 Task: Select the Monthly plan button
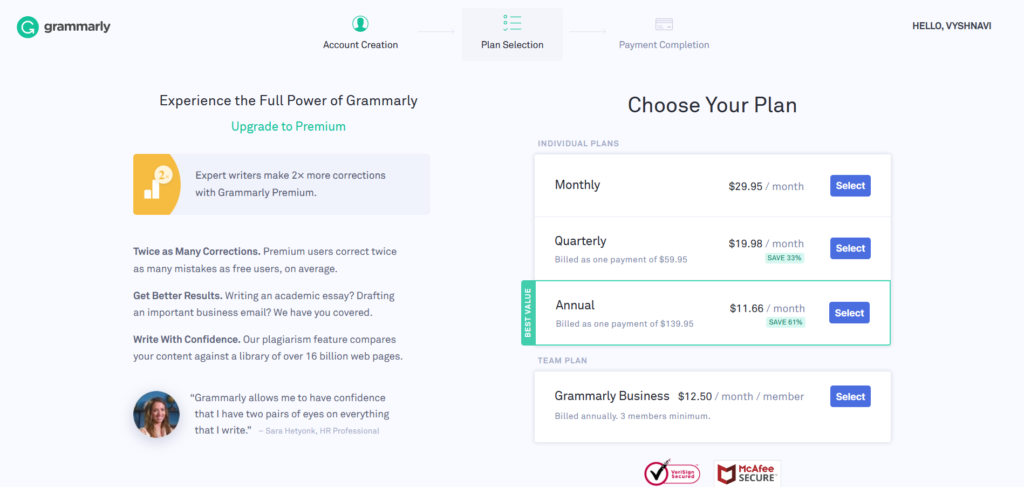(x=850, y=185)
